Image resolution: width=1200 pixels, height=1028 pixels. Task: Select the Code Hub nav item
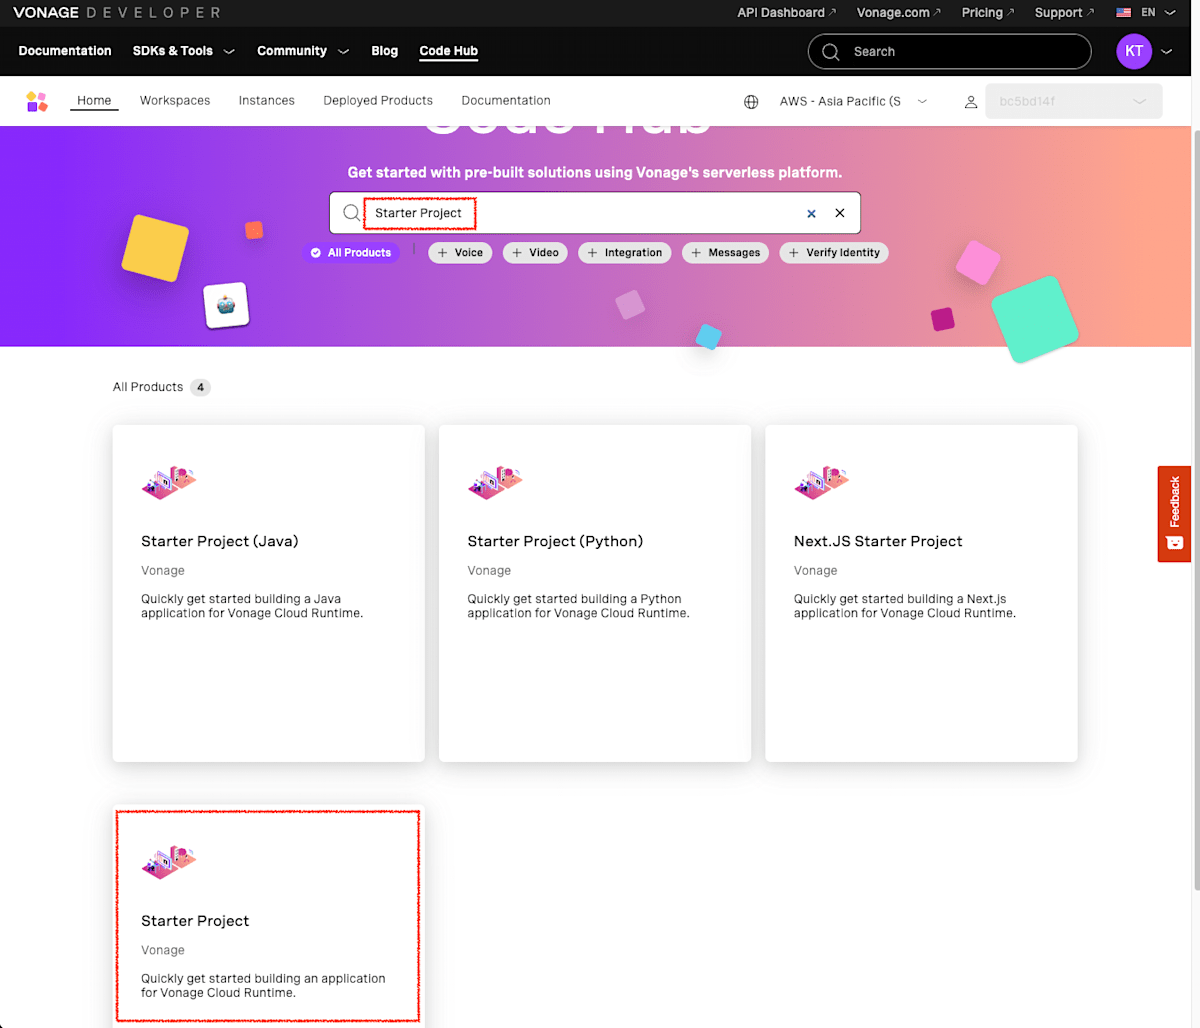point(449,51)
